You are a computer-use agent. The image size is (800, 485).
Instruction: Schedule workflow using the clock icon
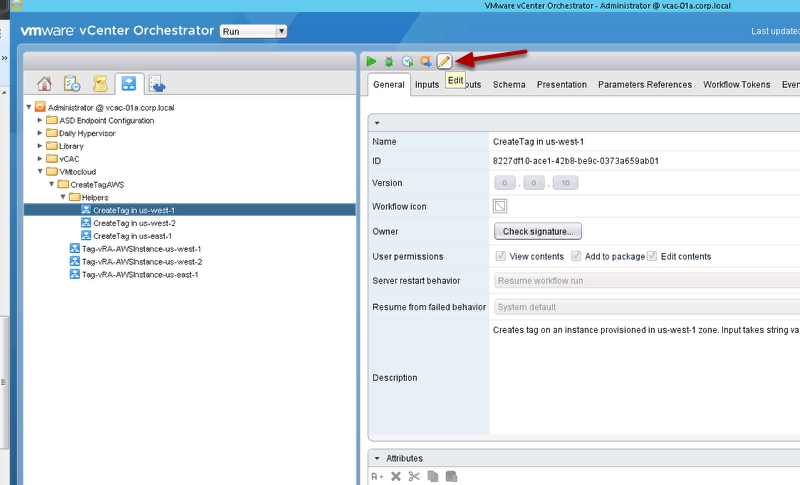pos(407,62)
